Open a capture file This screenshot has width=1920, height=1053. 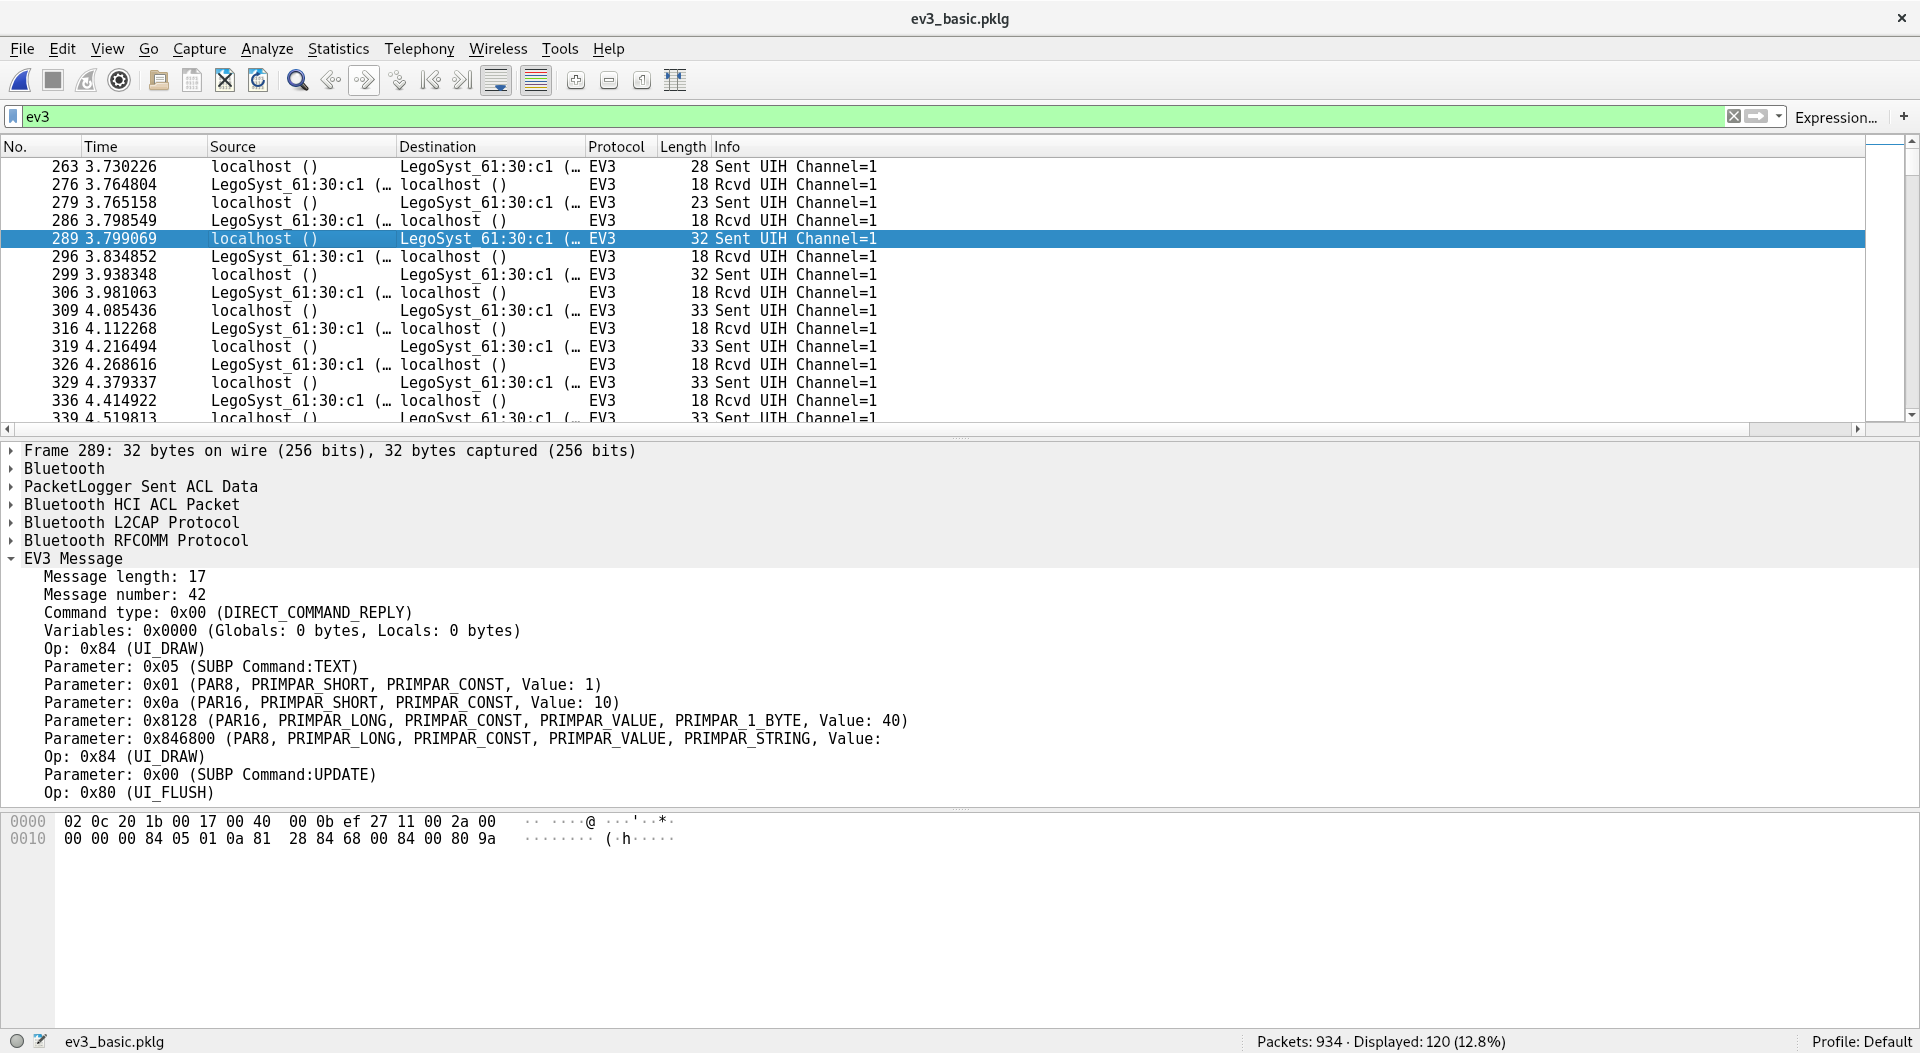click(158, 81)
